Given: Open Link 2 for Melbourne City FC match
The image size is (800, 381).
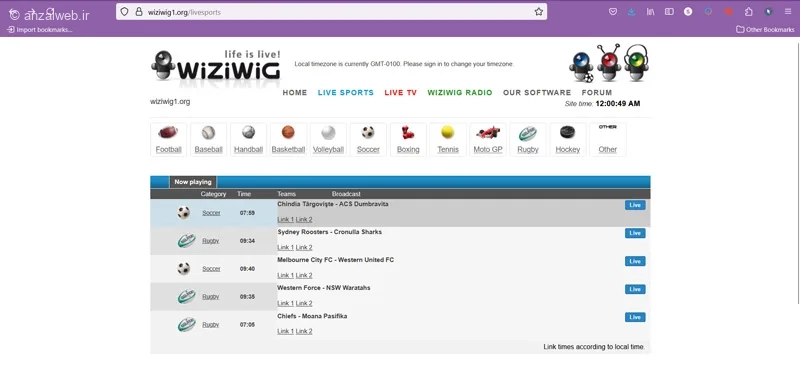Looking at the screenshot, I should point(304,275).
